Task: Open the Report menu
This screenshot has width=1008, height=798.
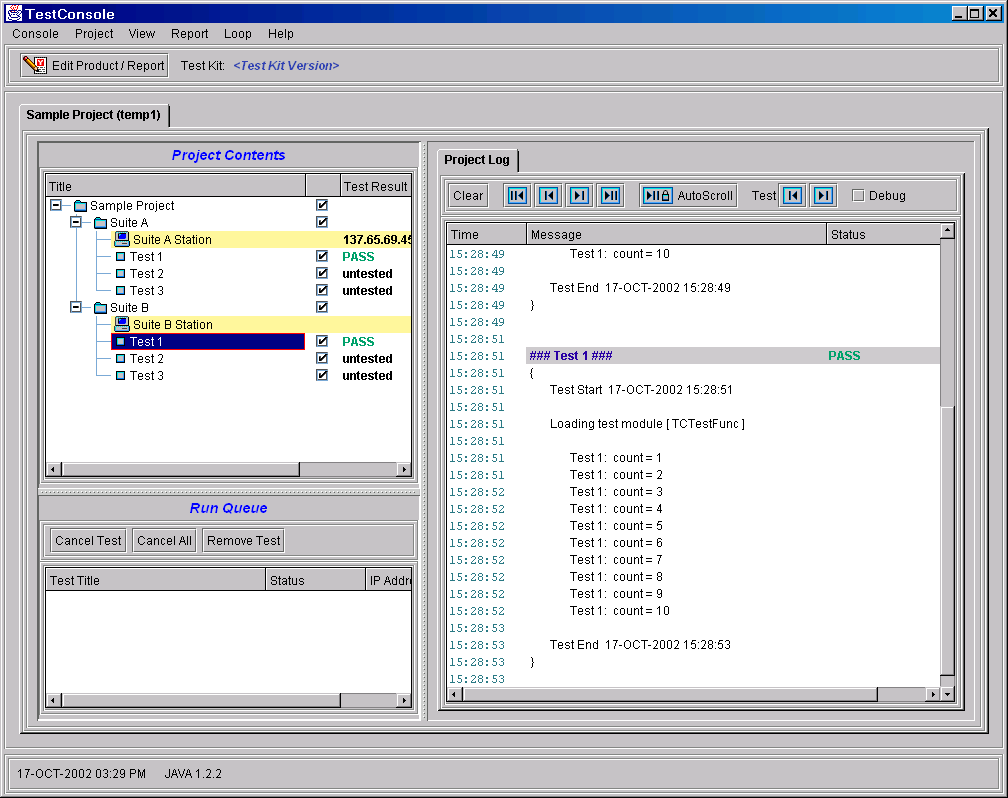Action: tap(189, 34)
